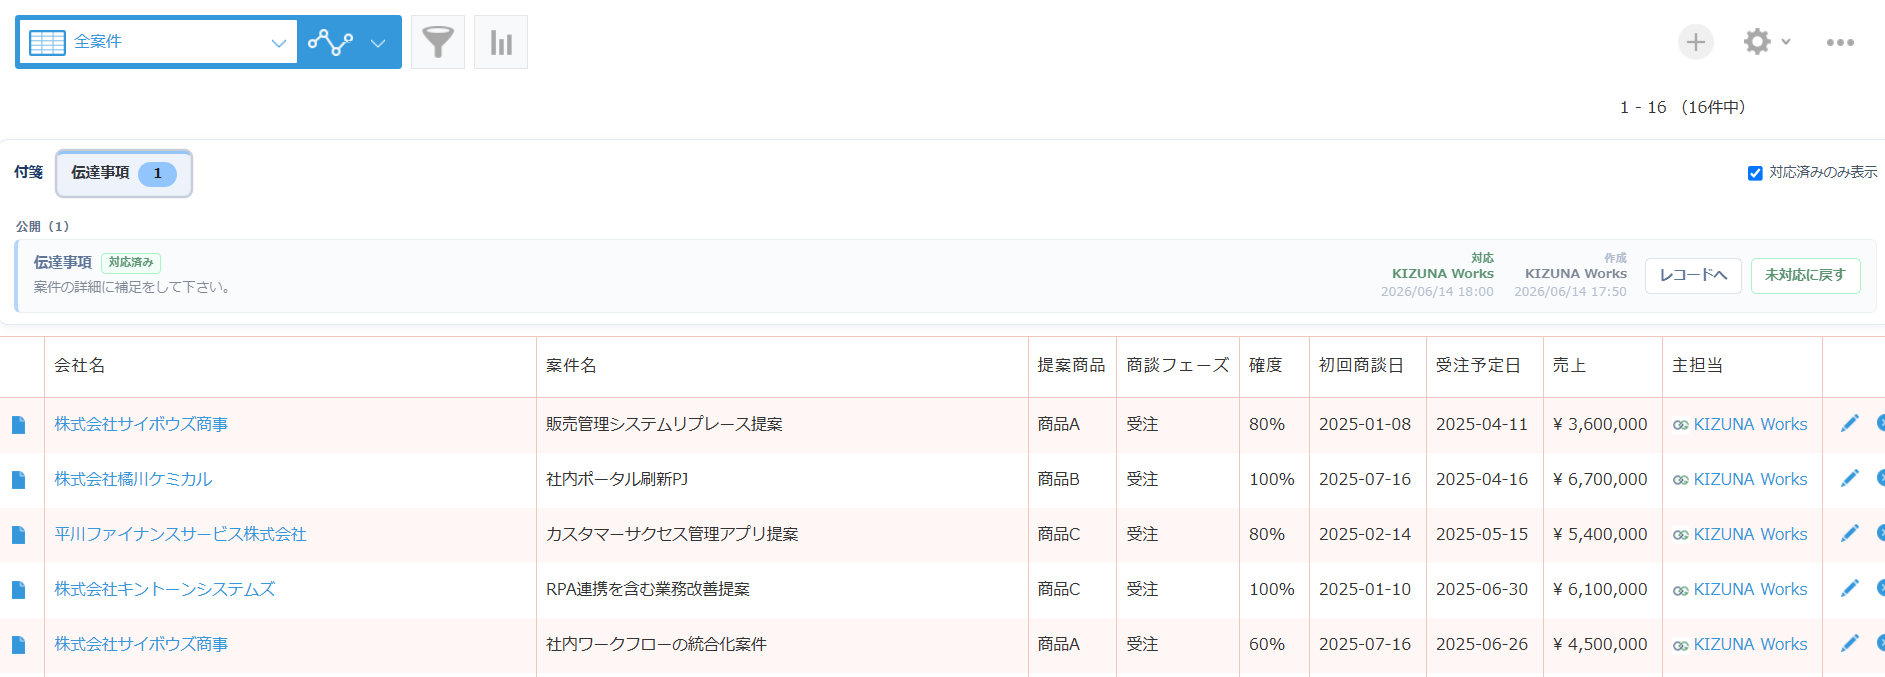Add a new record with plus icon

pos(1696,42)
